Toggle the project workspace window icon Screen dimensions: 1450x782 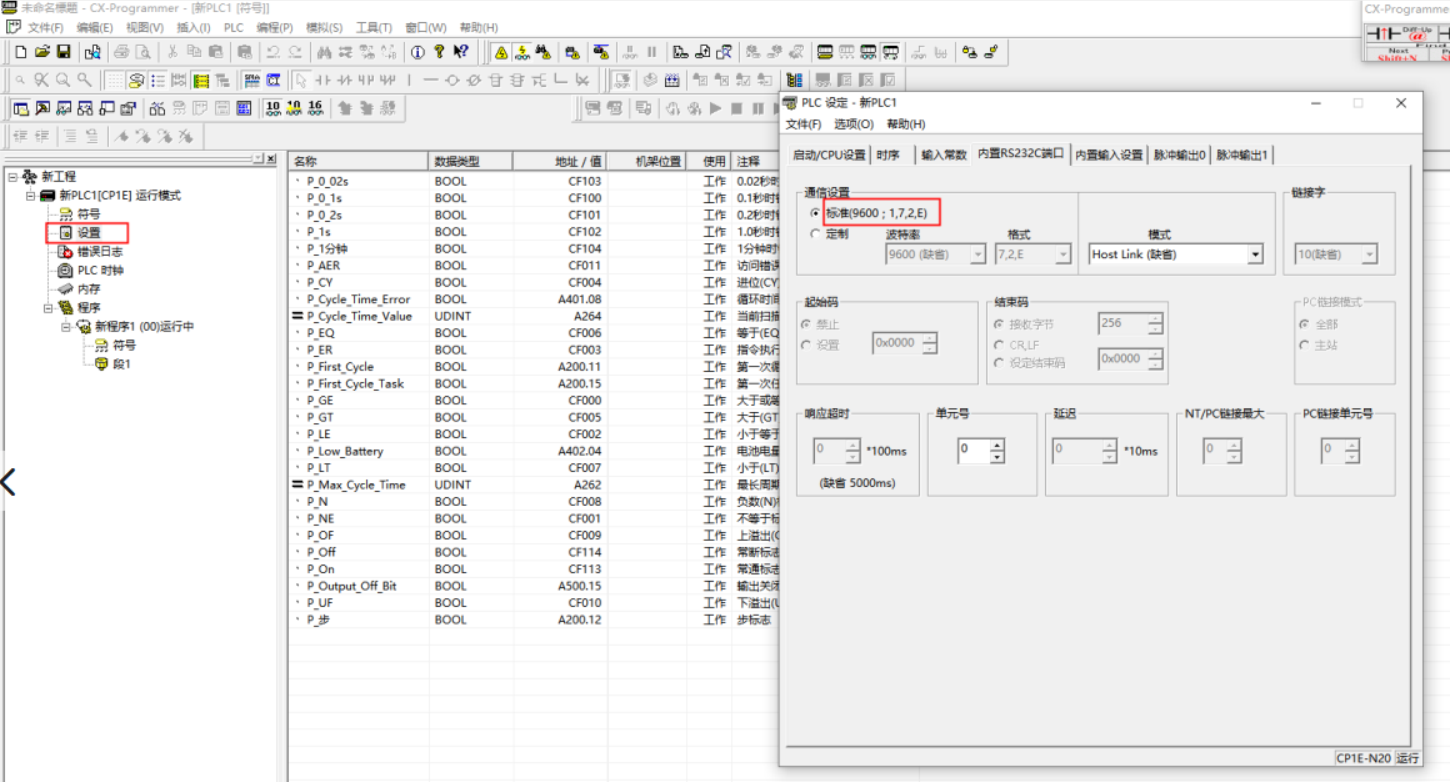[21, 108]
